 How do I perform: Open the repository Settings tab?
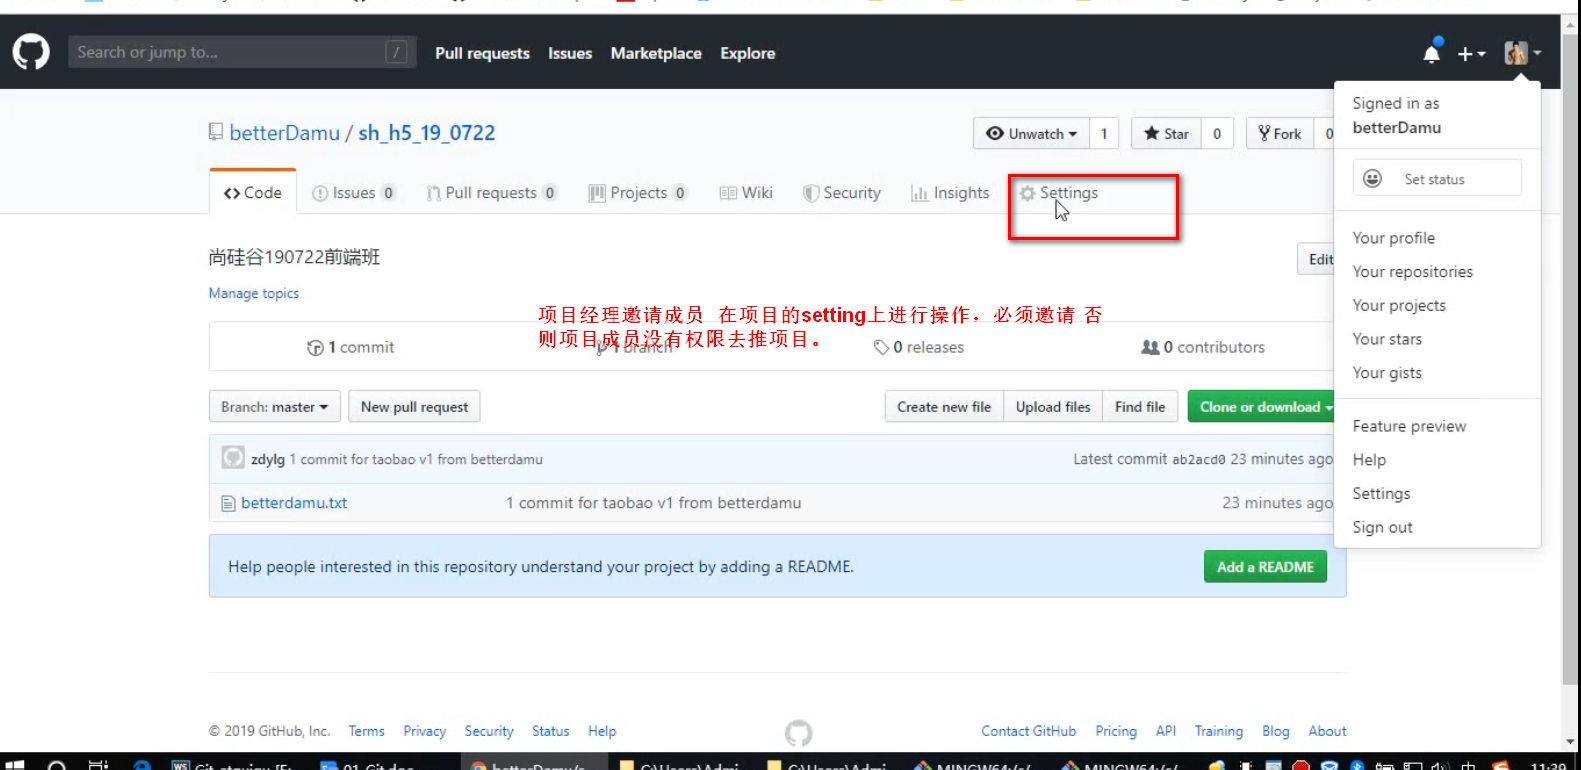click(1059, 193)
